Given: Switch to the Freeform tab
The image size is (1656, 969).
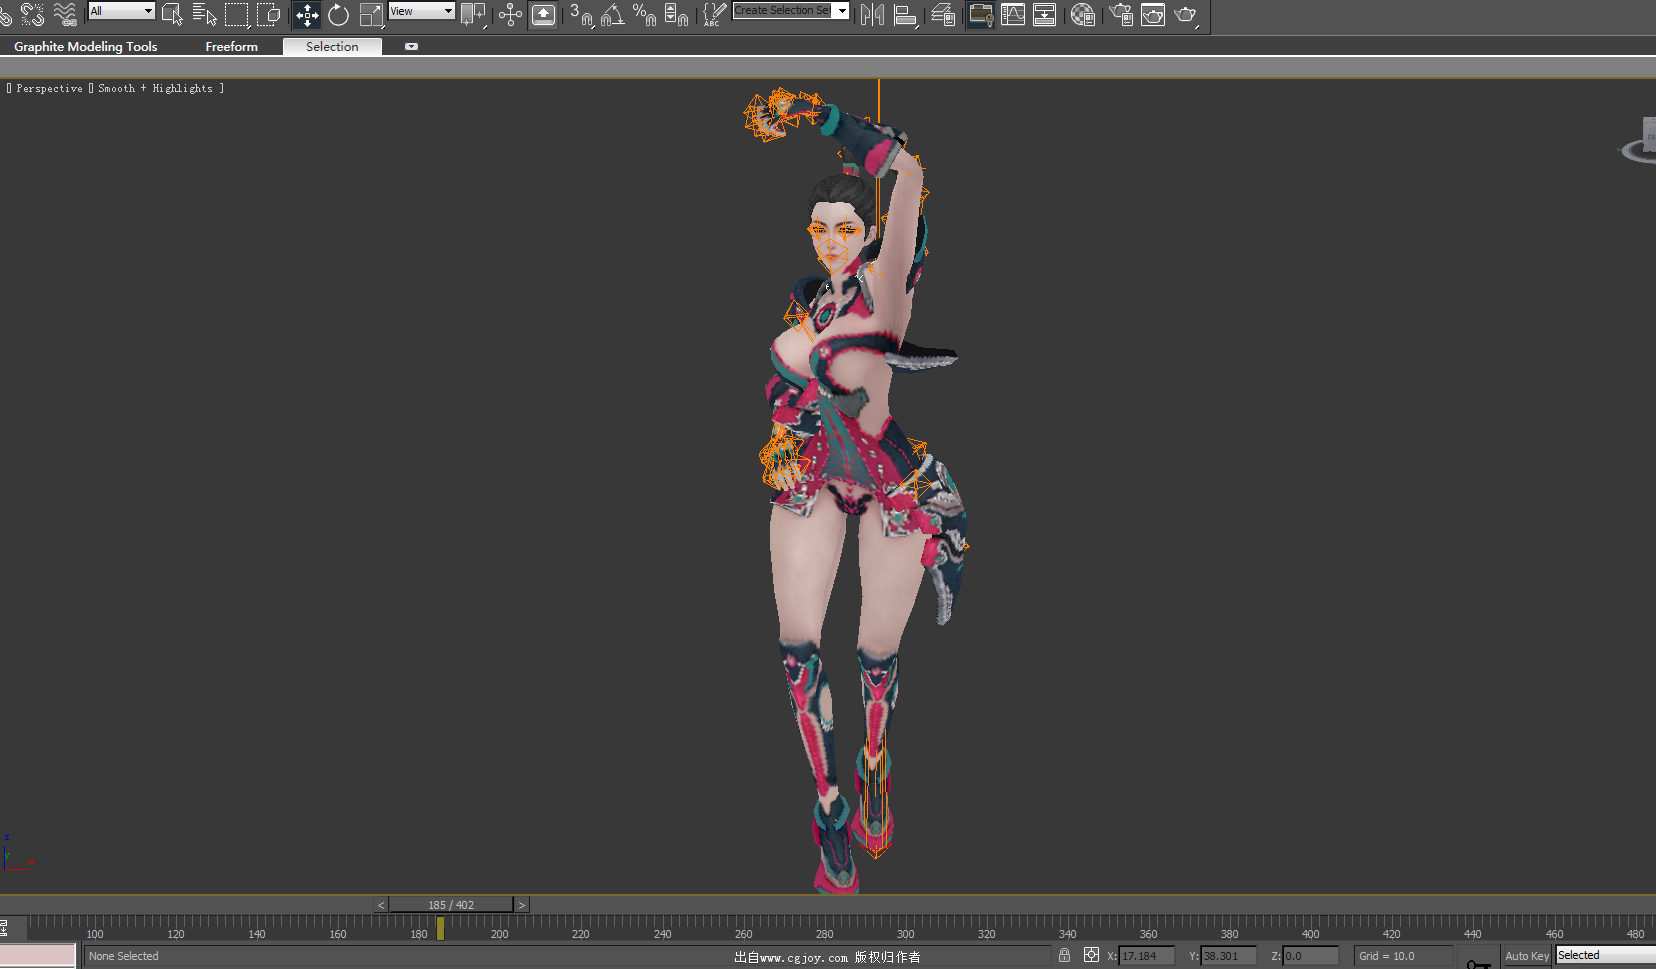Looking at the screenshot, I should [232, 47].
